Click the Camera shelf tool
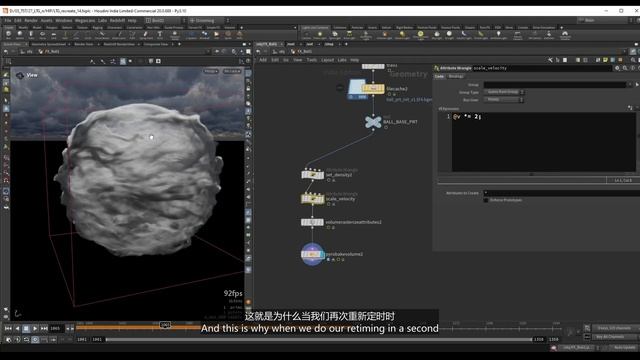Viewport: 640px width, 360px height. (x=307, y=35)
